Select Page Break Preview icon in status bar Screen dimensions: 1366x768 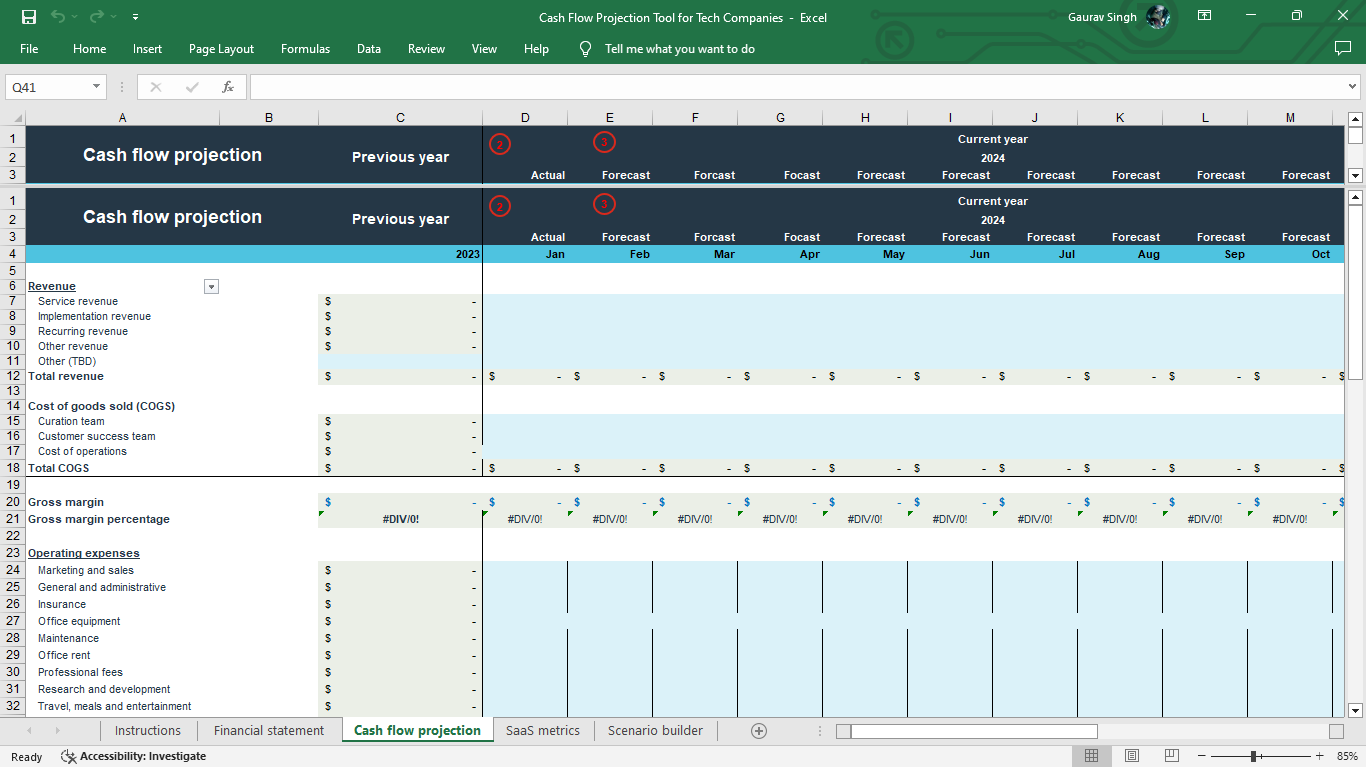(x=1170, y=756)
